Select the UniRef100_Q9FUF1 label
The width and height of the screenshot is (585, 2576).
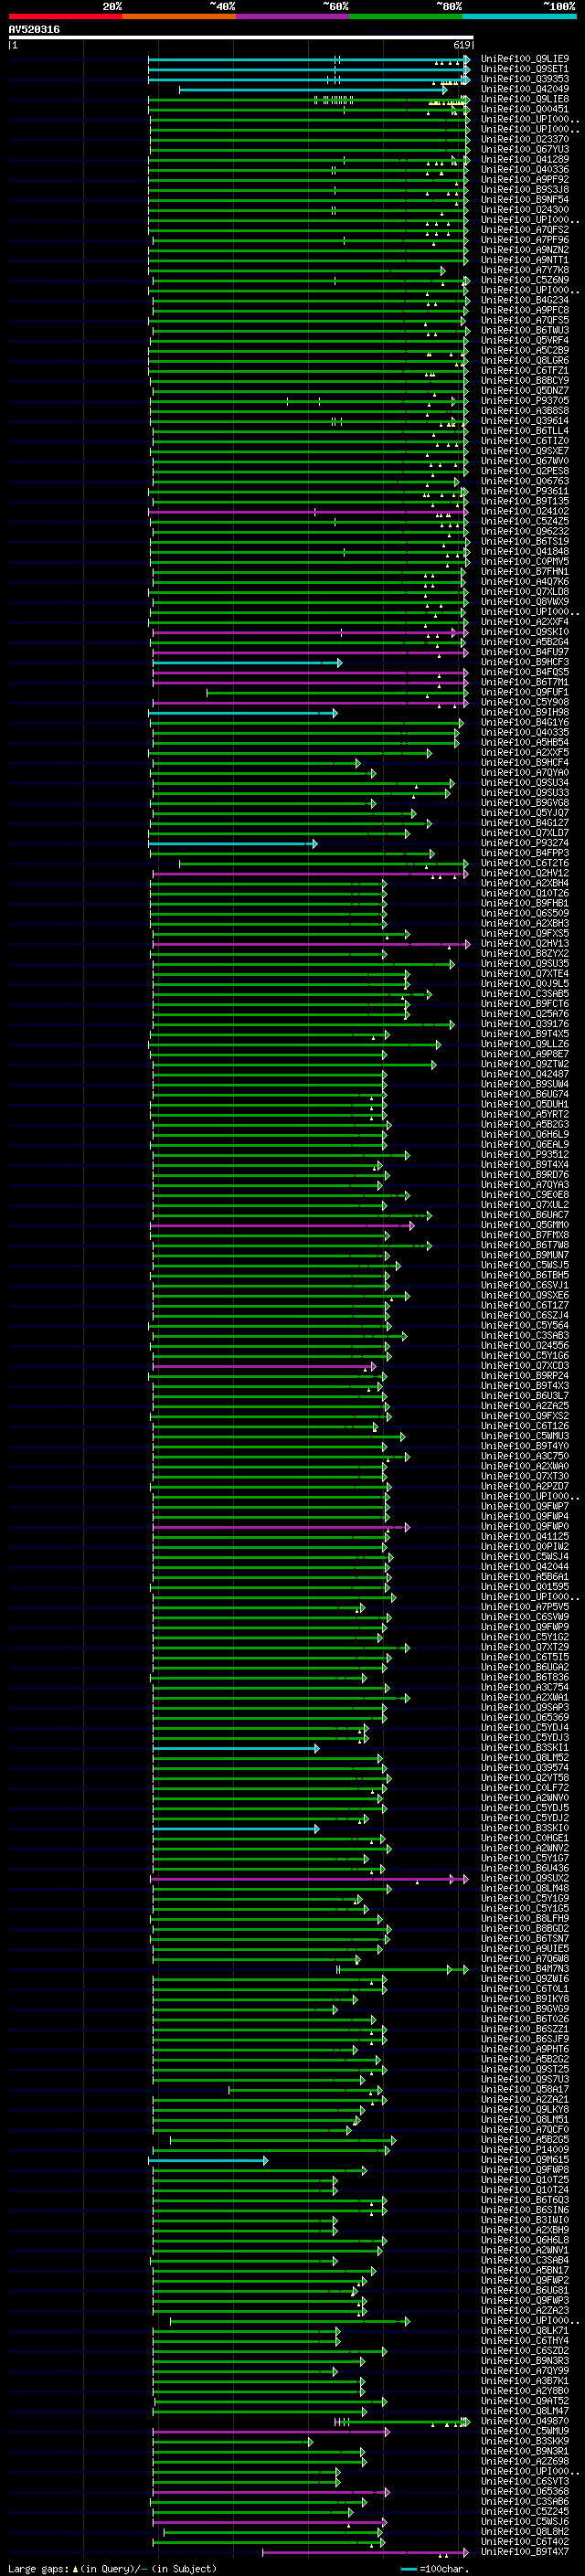(x=525, y=692)
